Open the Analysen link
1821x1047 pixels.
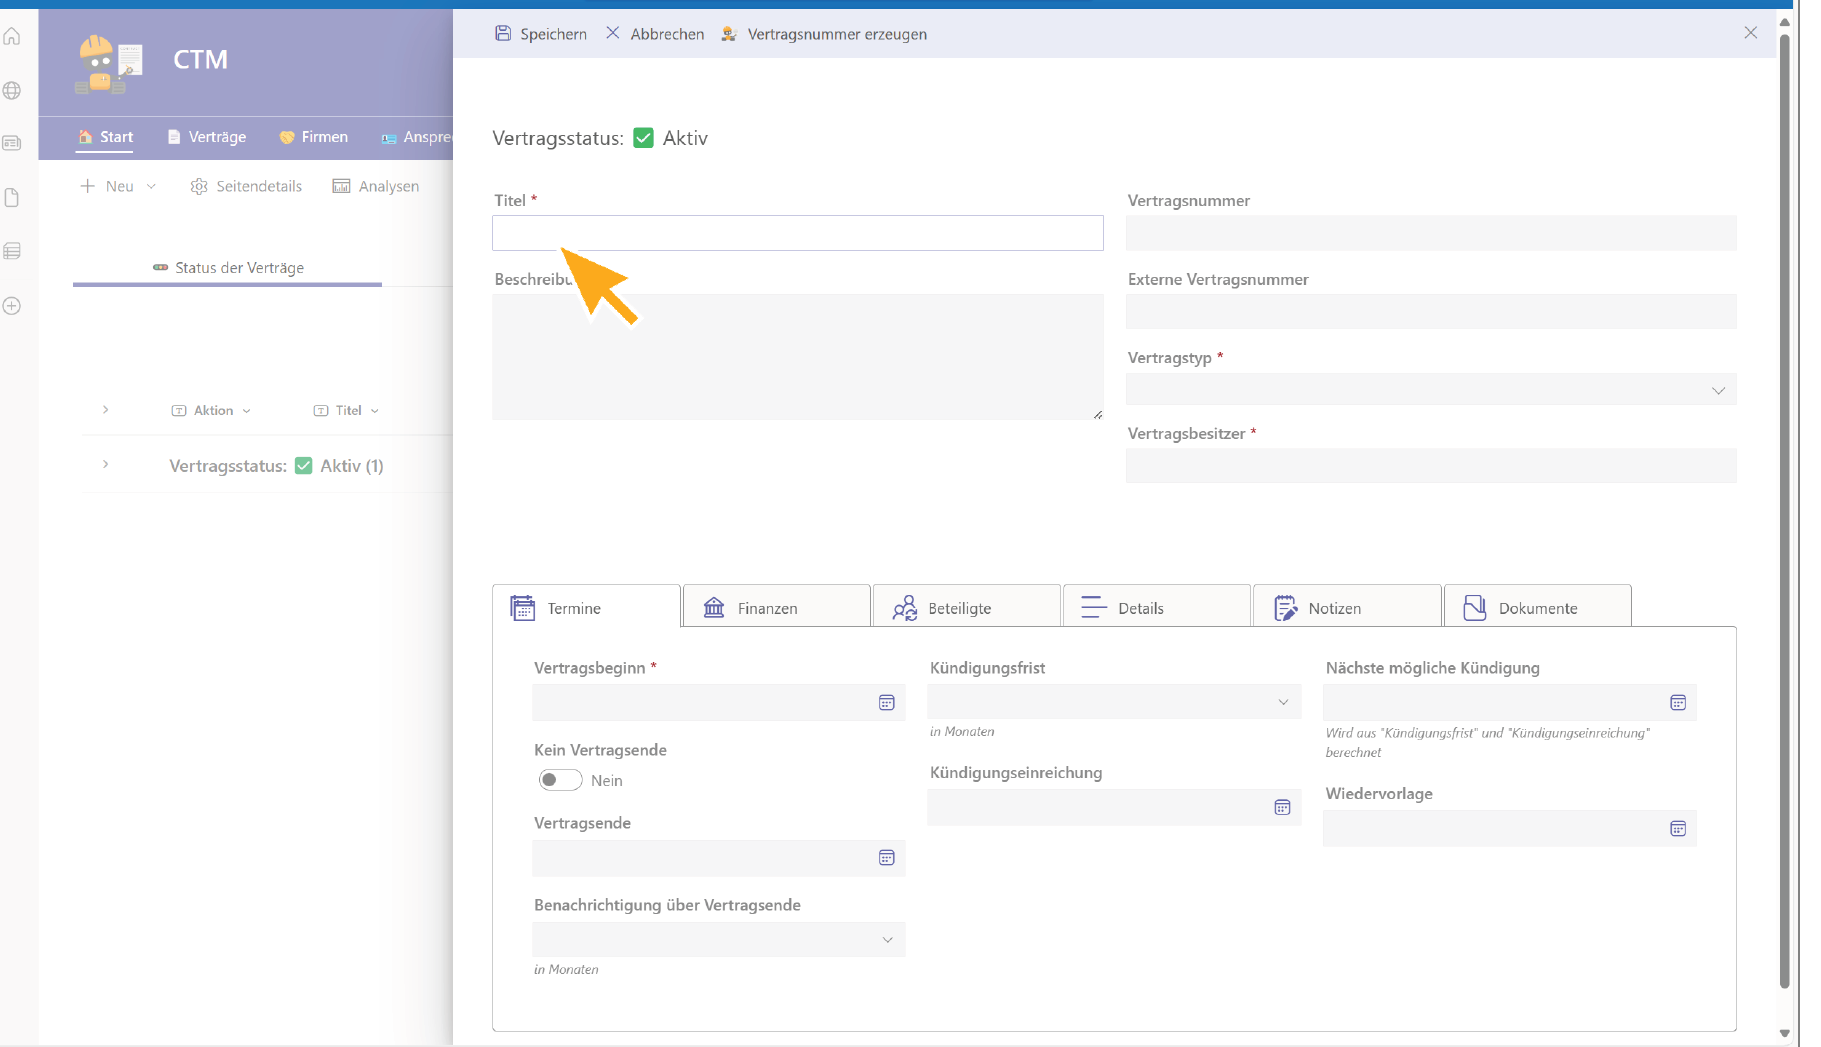[x=376, y=186]
